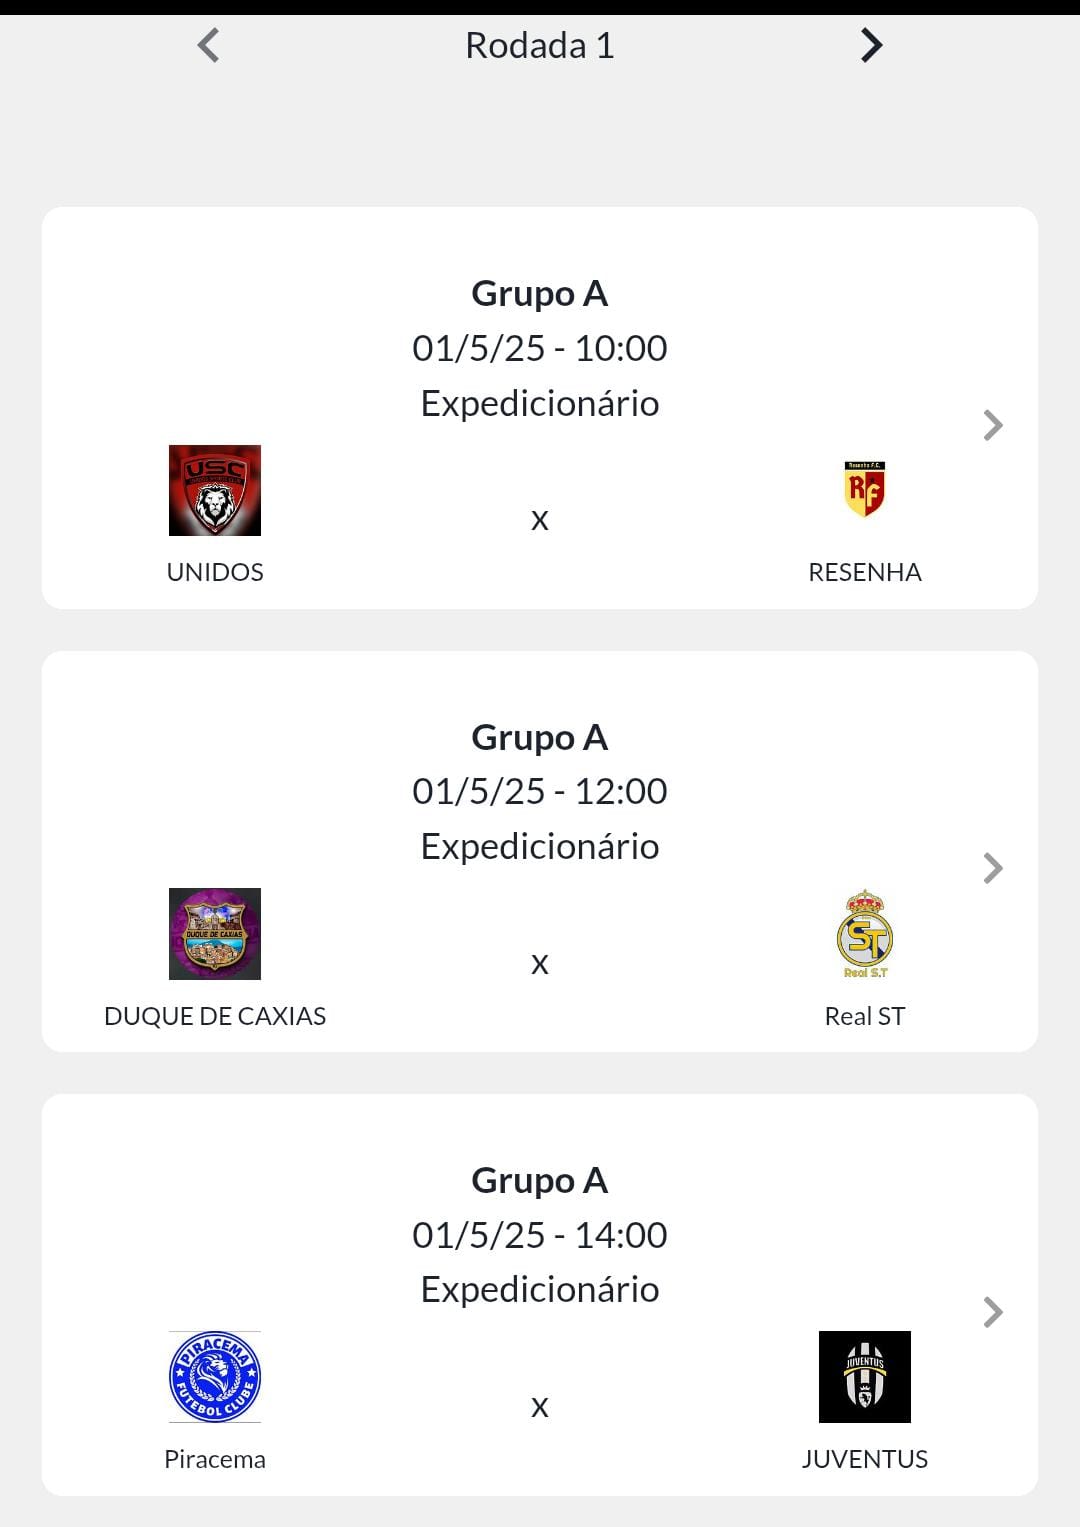The width and height of the screenshot is (1080, 1527).
Task: Expand the Piracema x Juventus match chevron
Action: click(992, 1312)
